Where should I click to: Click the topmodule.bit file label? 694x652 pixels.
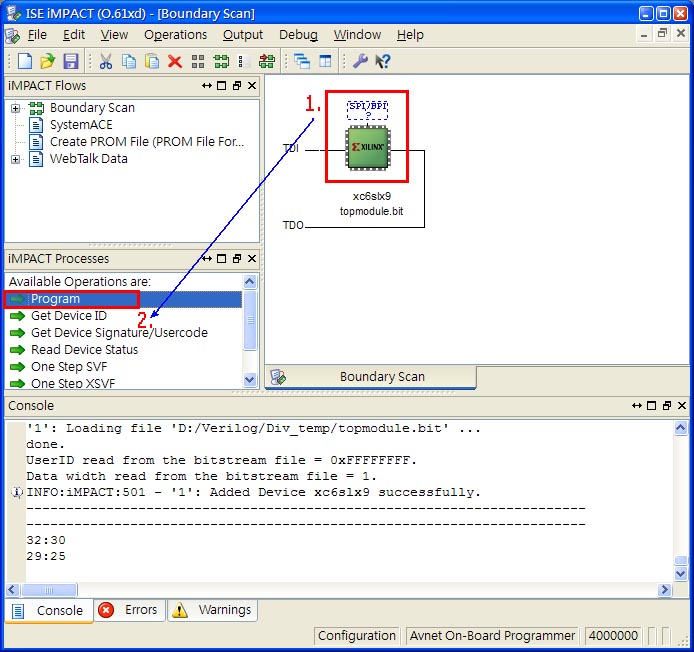pos(371,211)
